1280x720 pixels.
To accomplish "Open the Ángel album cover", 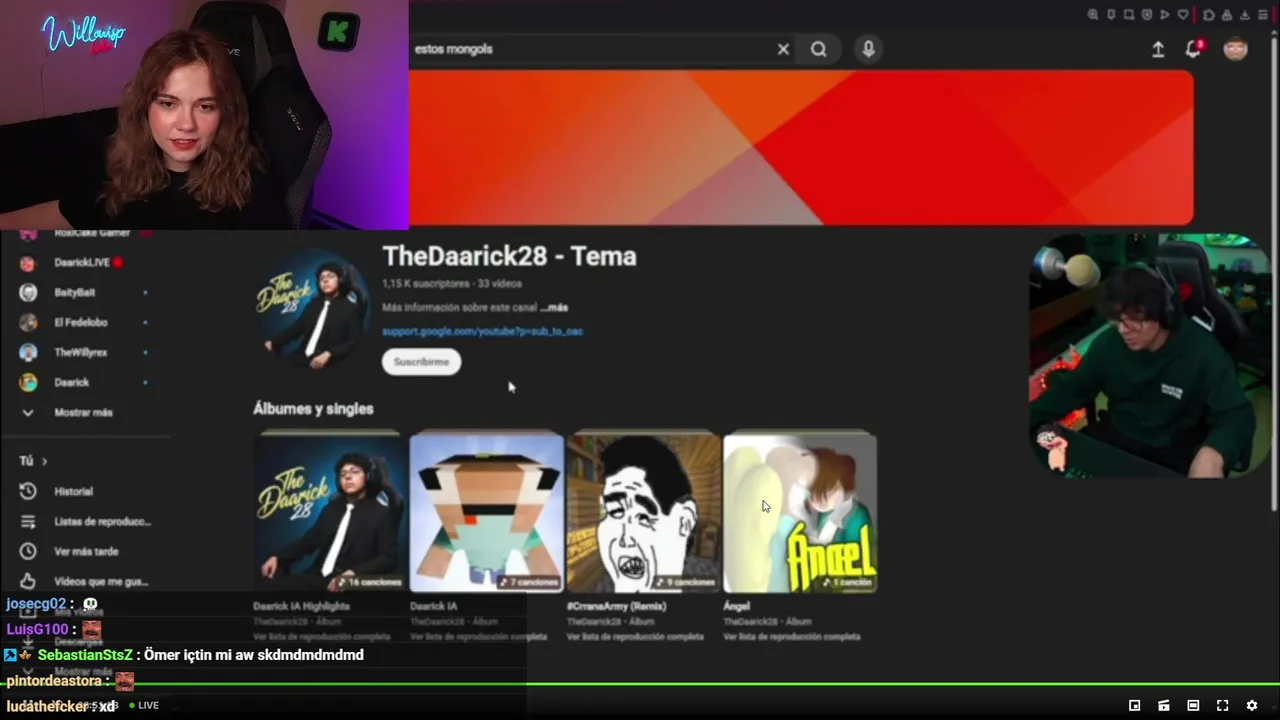I will (800, 512).
